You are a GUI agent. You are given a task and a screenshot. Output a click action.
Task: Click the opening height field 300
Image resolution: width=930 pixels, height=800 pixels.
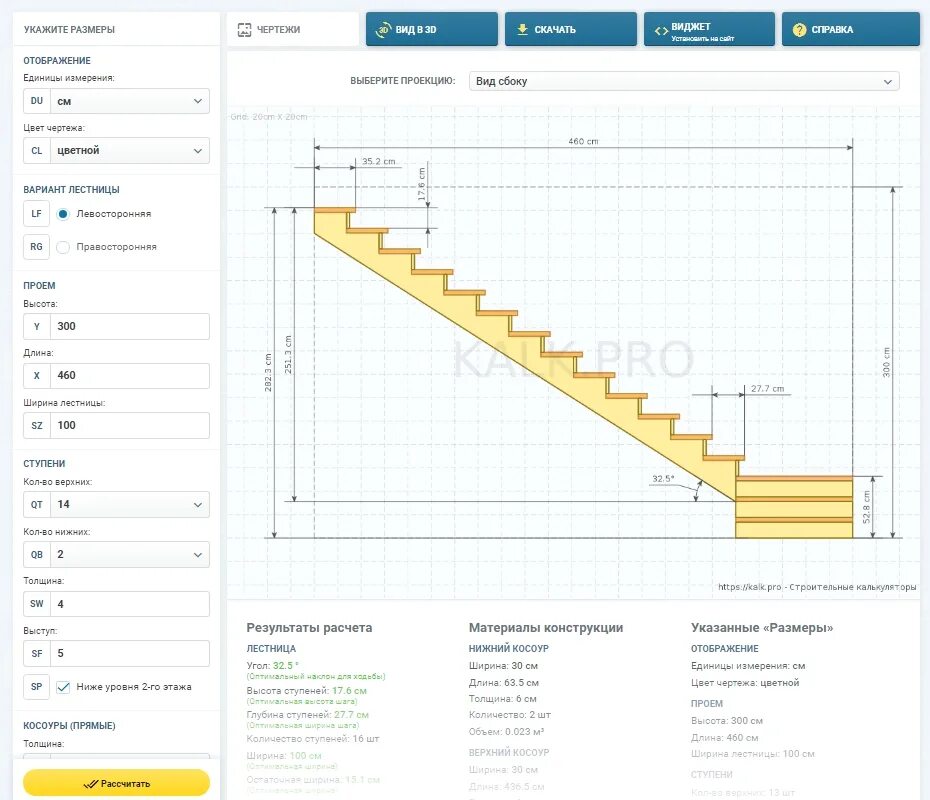click(x=130, y=326)
